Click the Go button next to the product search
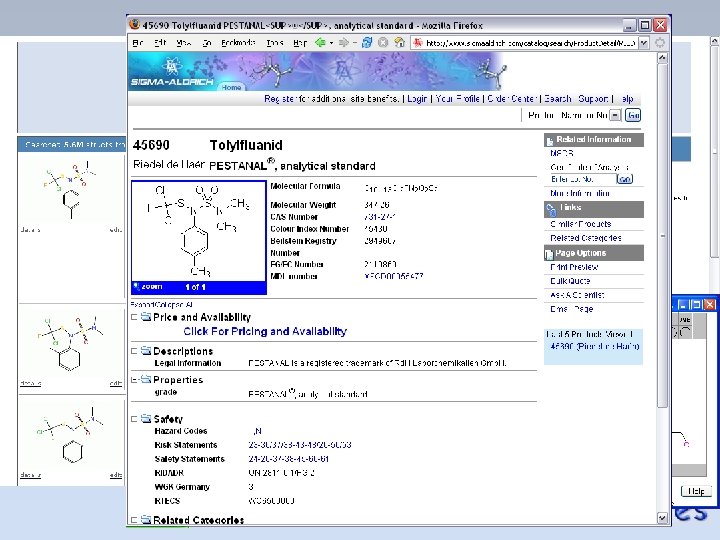 (633, 115)
